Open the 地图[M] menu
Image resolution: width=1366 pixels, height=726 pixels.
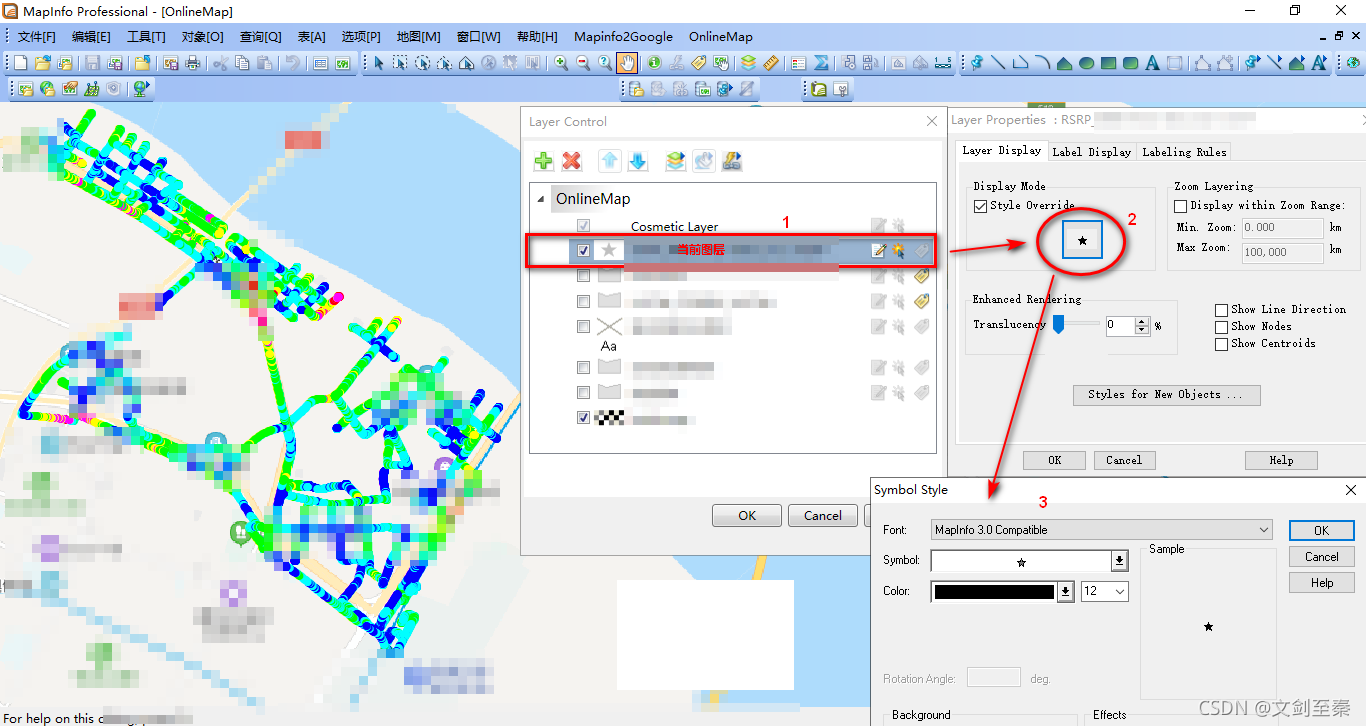coord(418,37)
